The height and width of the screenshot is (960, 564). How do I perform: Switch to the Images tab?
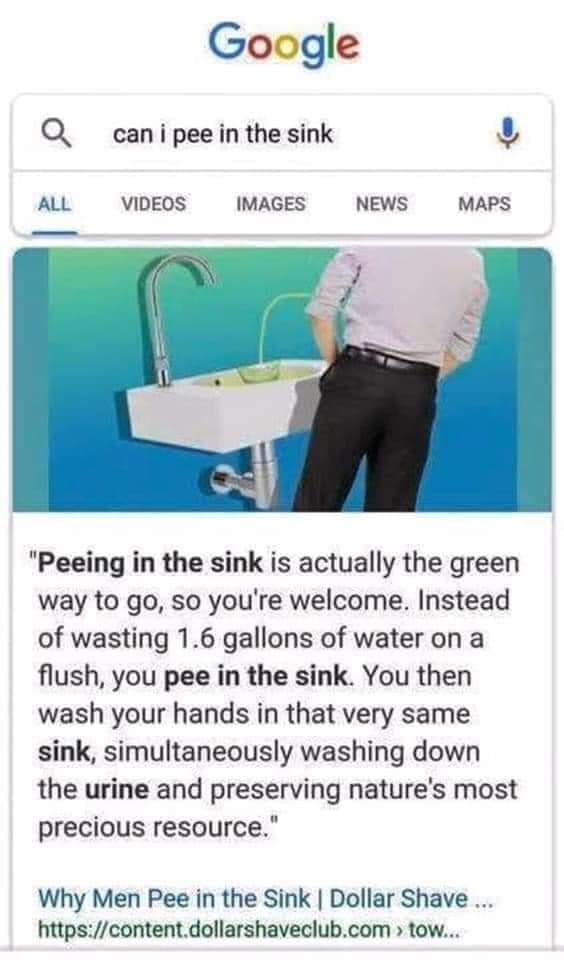tap(271, 203)
